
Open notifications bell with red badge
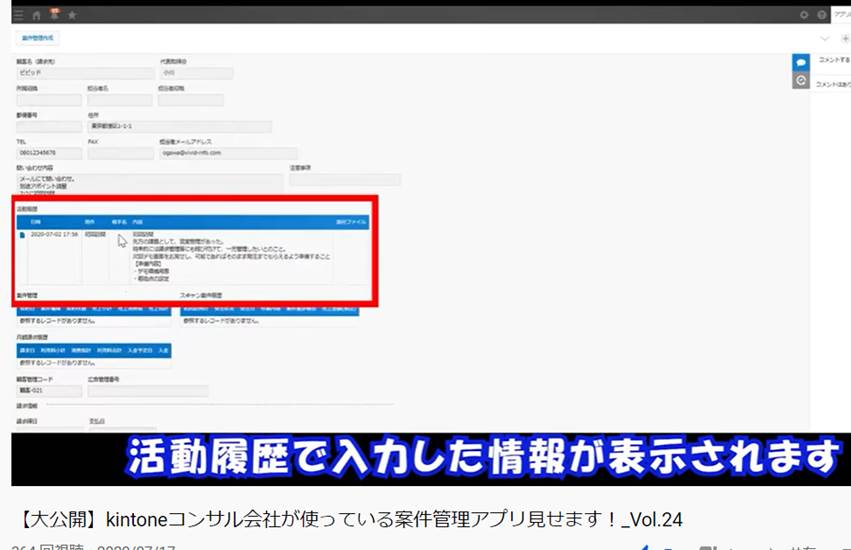click(x=54, y=14)
